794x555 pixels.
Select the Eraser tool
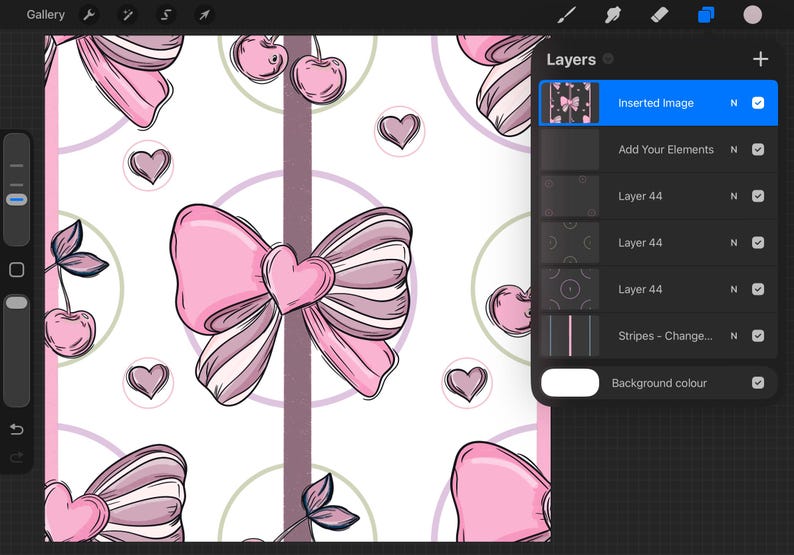[659, 15]
